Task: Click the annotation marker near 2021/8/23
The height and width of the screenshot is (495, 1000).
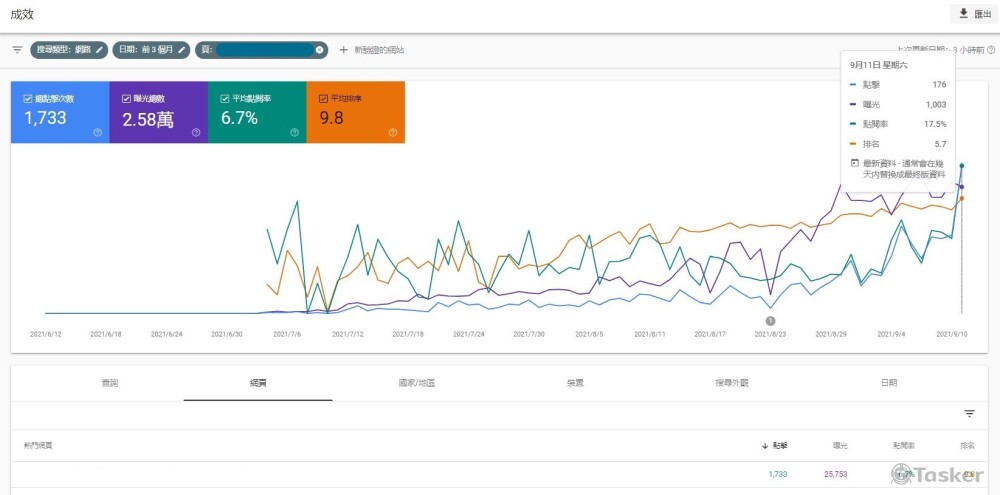Action: tap(771, 320)
